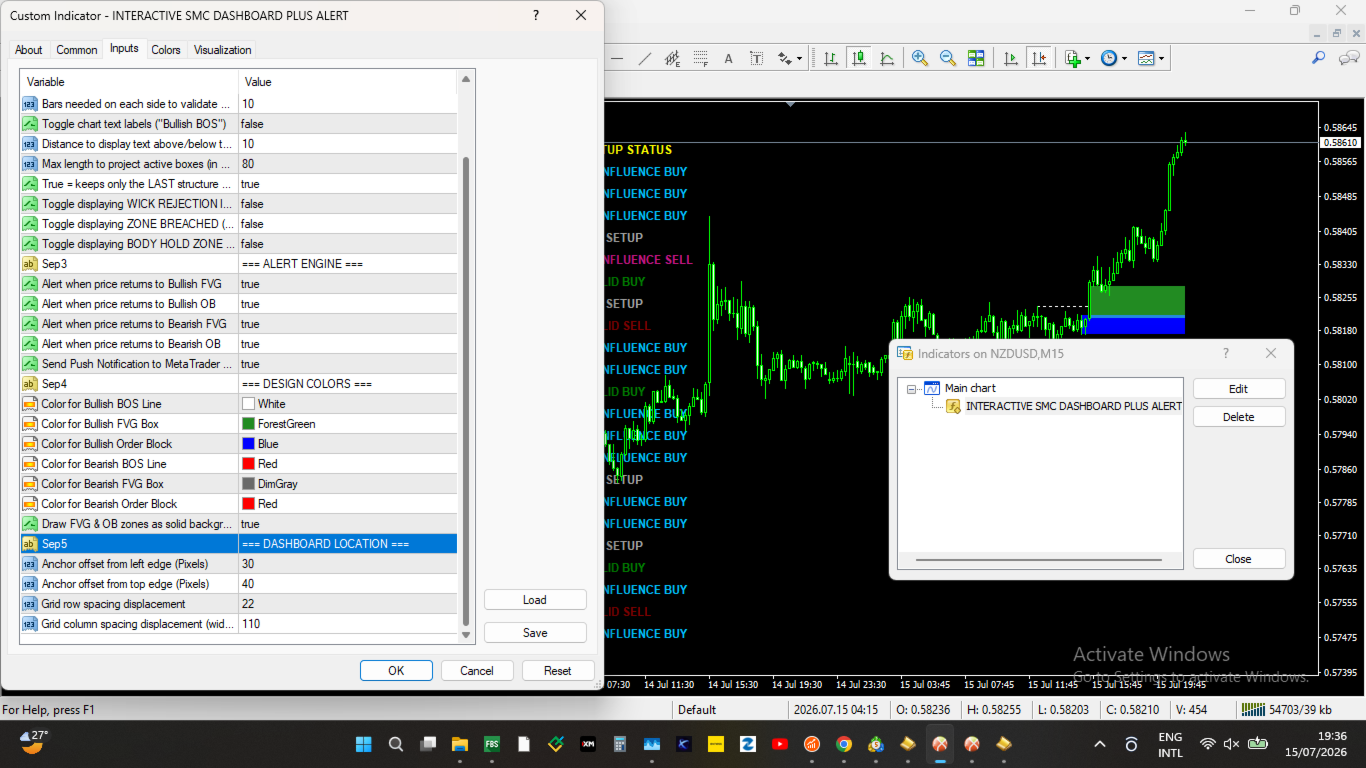Select the candlestick chart type icon
This screenshot has width=1366, height=768.
coord(859,58)
